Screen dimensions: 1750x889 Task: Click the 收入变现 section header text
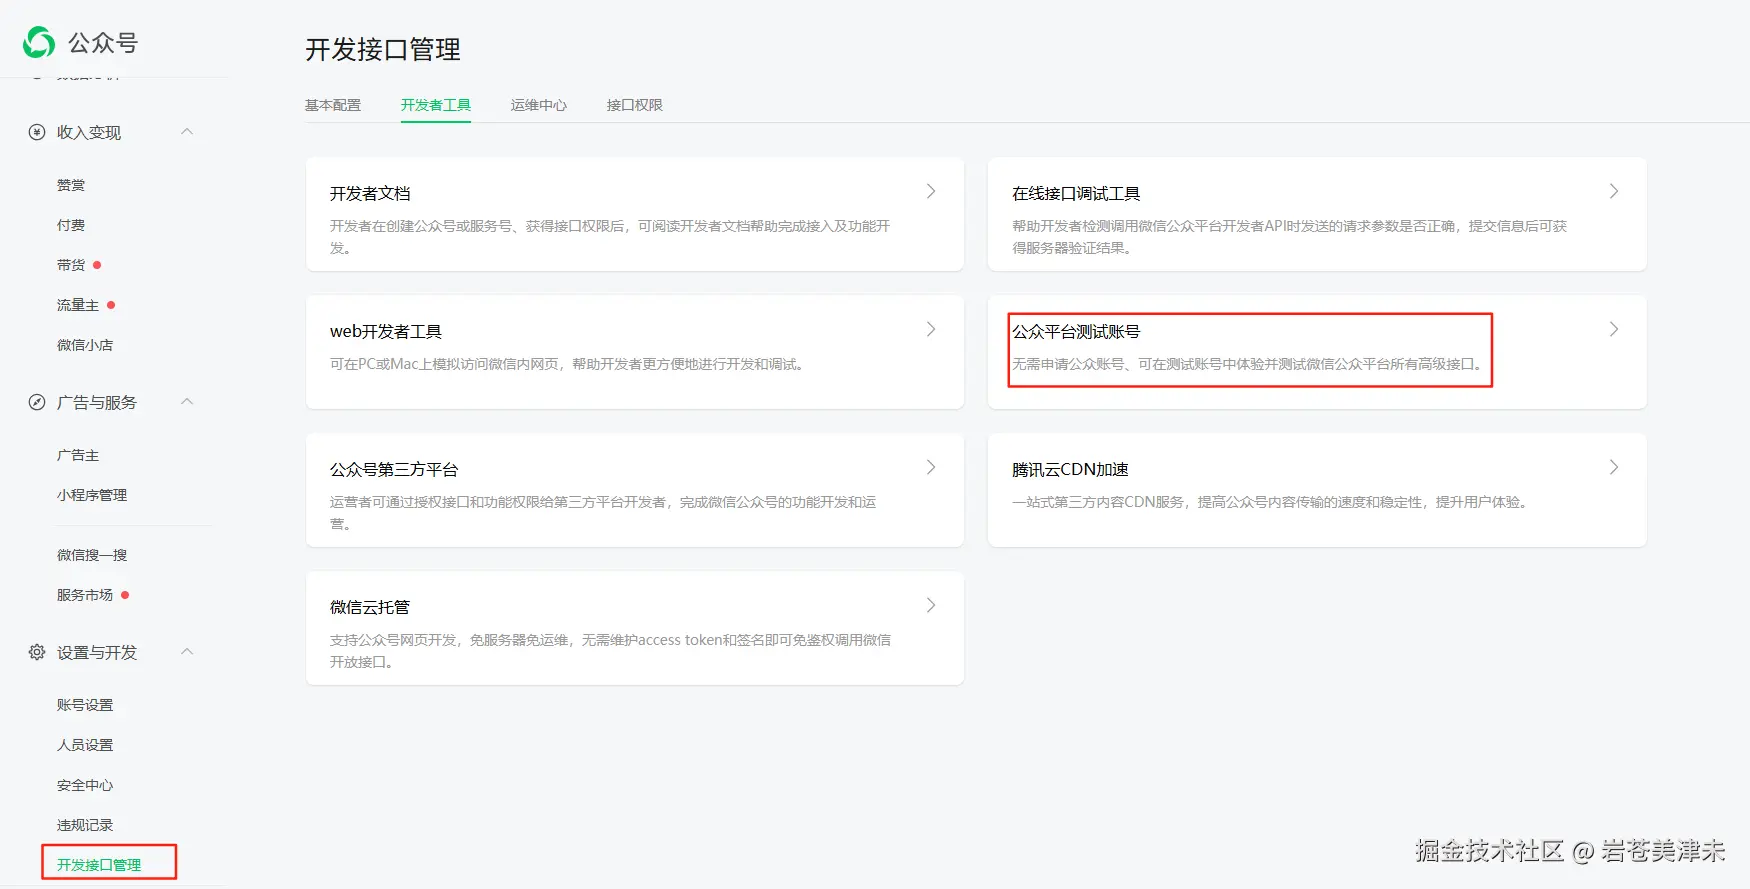89,132
